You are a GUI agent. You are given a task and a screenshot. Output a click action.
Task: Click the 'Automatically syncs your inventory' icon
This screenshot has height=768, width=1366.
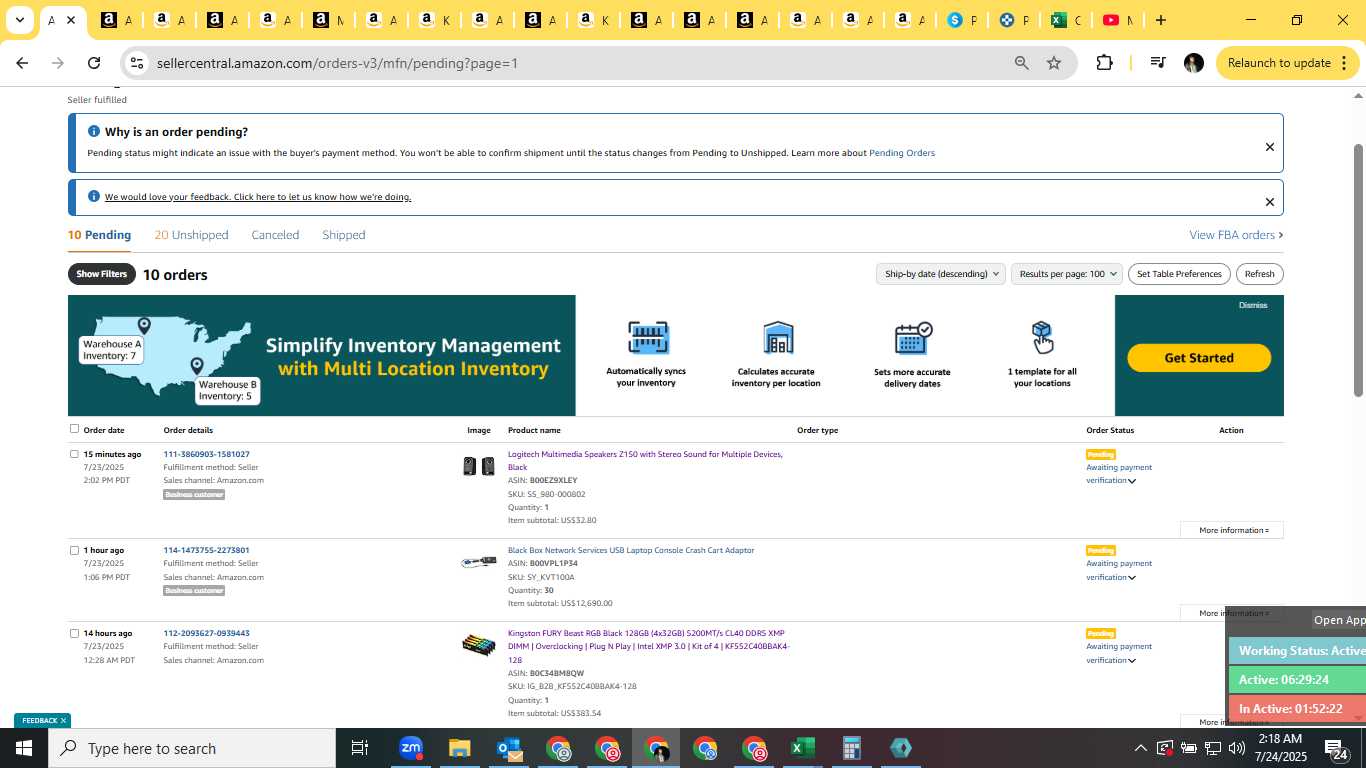[647, 338]
